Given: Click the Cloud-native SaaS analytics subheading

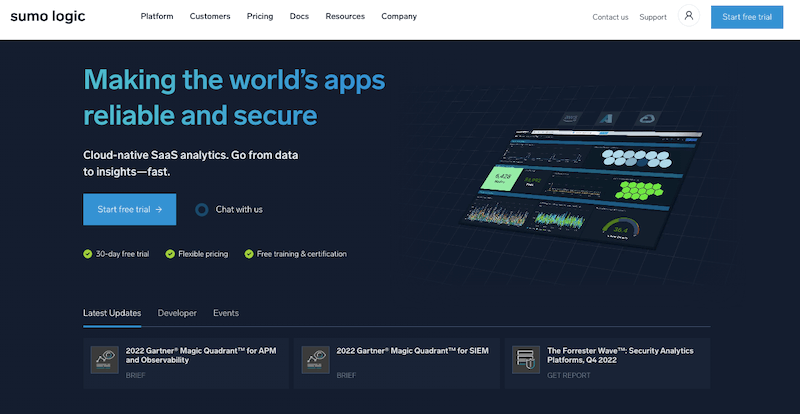Looking at the screenshot, I should 191,163.
